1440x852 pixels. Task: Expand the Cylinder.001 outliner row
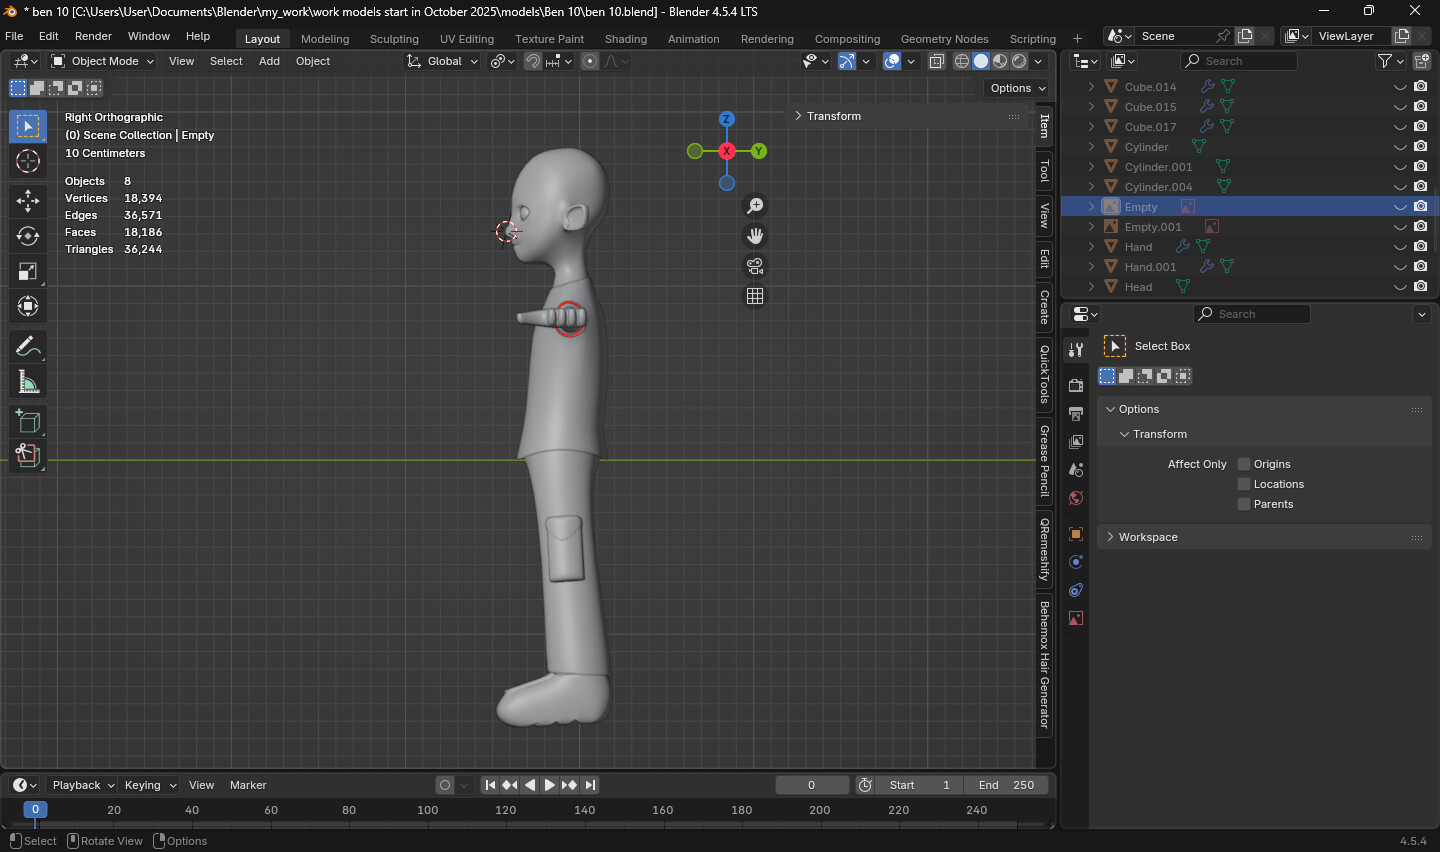[1091, 167]
